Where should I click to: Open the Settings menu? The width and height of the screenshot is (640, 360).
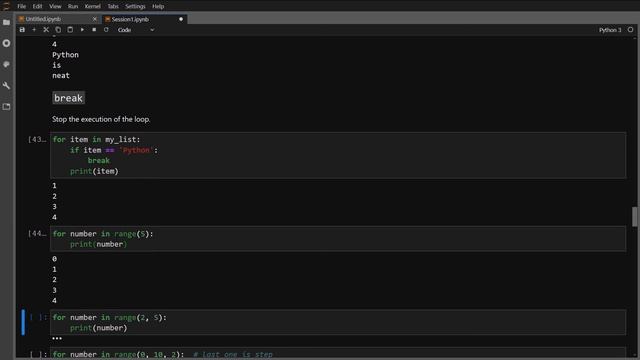(135, 6)
